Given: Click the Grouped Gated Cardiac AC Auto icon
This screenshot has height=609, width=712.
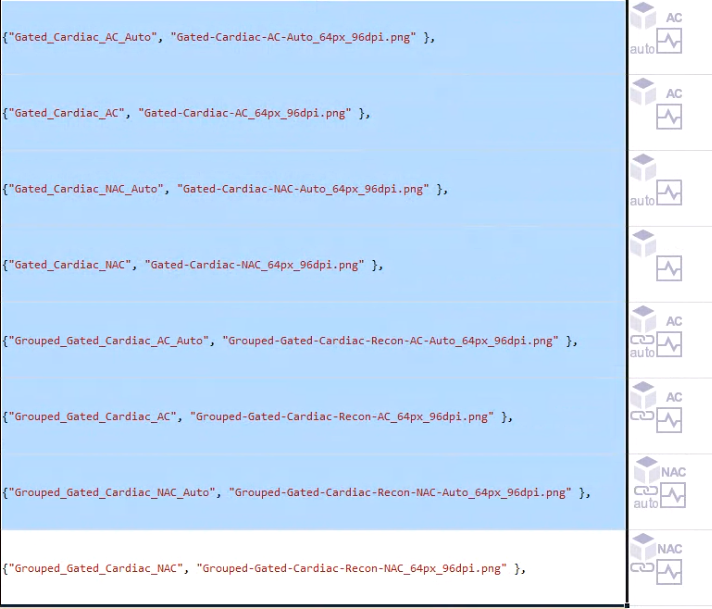Looking at the screenshot, I should 656,332.
